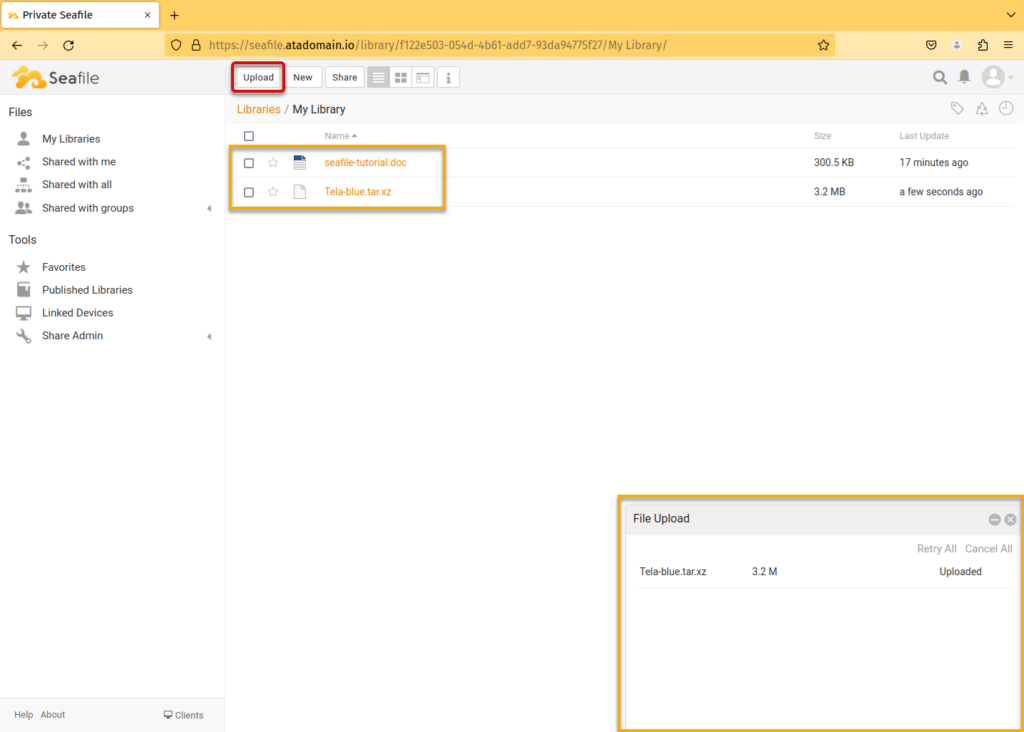Check the seafile-tutorial.doc checkbox
This screenshot has width=1024, height=732.
click(249, 163)
